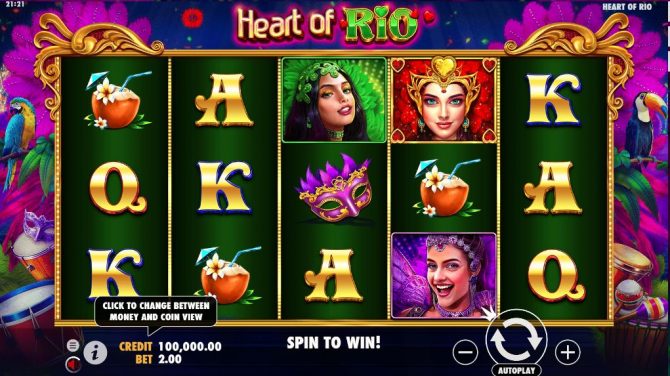Click the golden K on fifth reel
This screenshot has width=670, height=376.
tap(553, 100)
